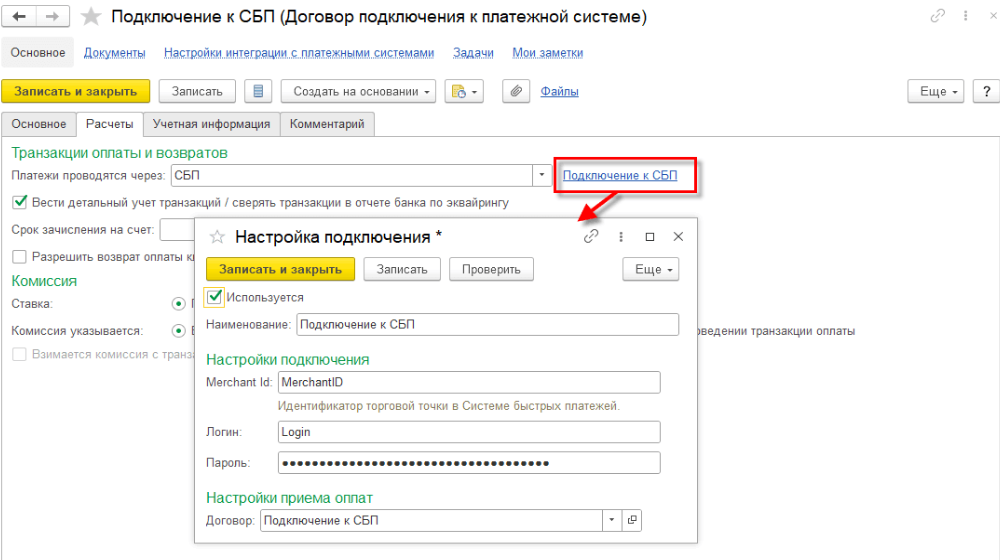Maximize the Настройка подключения dialog
The height and width of the screenshot is (560, 1000).
(x=650, y=237)
